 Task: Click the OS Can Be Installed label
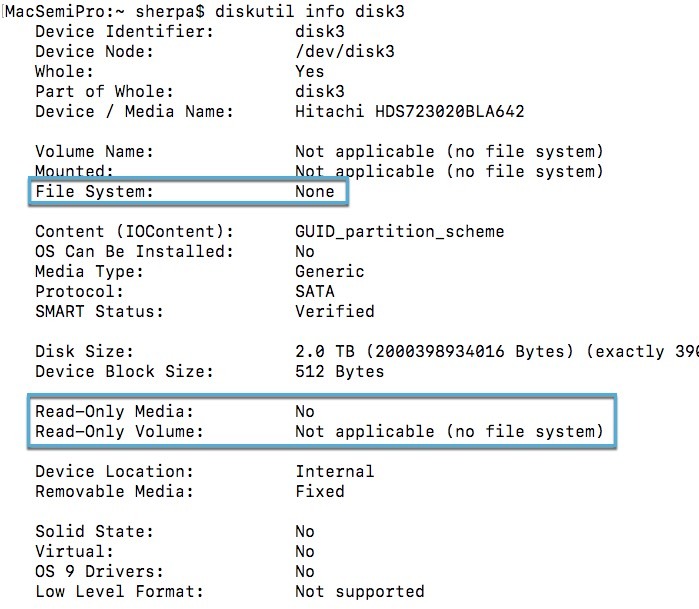coord(135,251)
